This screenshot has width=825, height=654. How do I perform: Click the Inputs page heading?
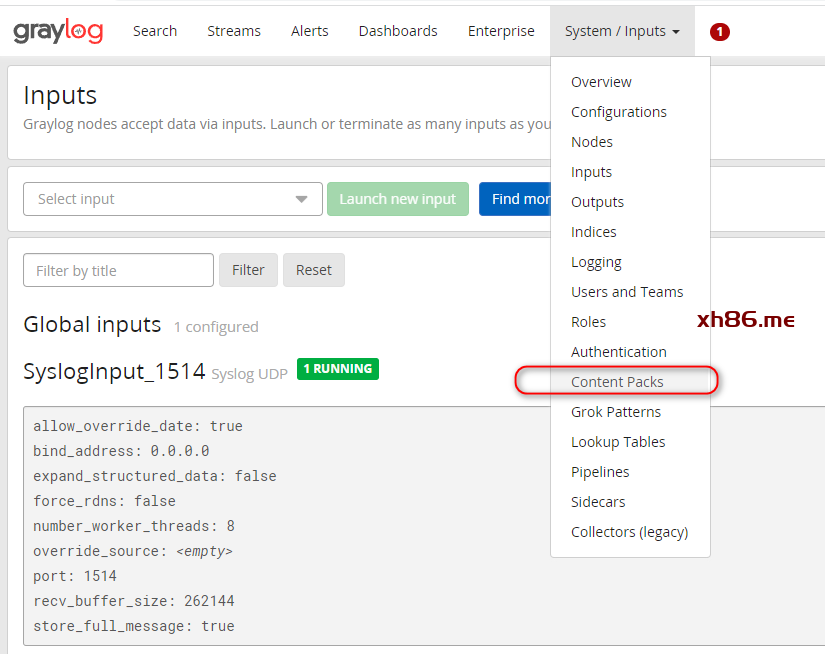pyautogui.click(x=60, y=96)
